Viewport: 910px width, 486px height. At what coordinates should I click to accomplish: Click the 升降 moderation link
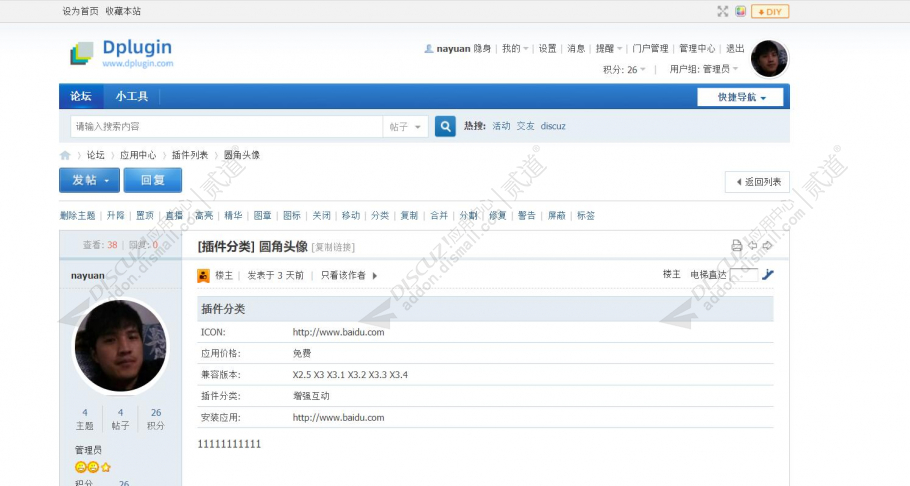[x=115, y=215]
